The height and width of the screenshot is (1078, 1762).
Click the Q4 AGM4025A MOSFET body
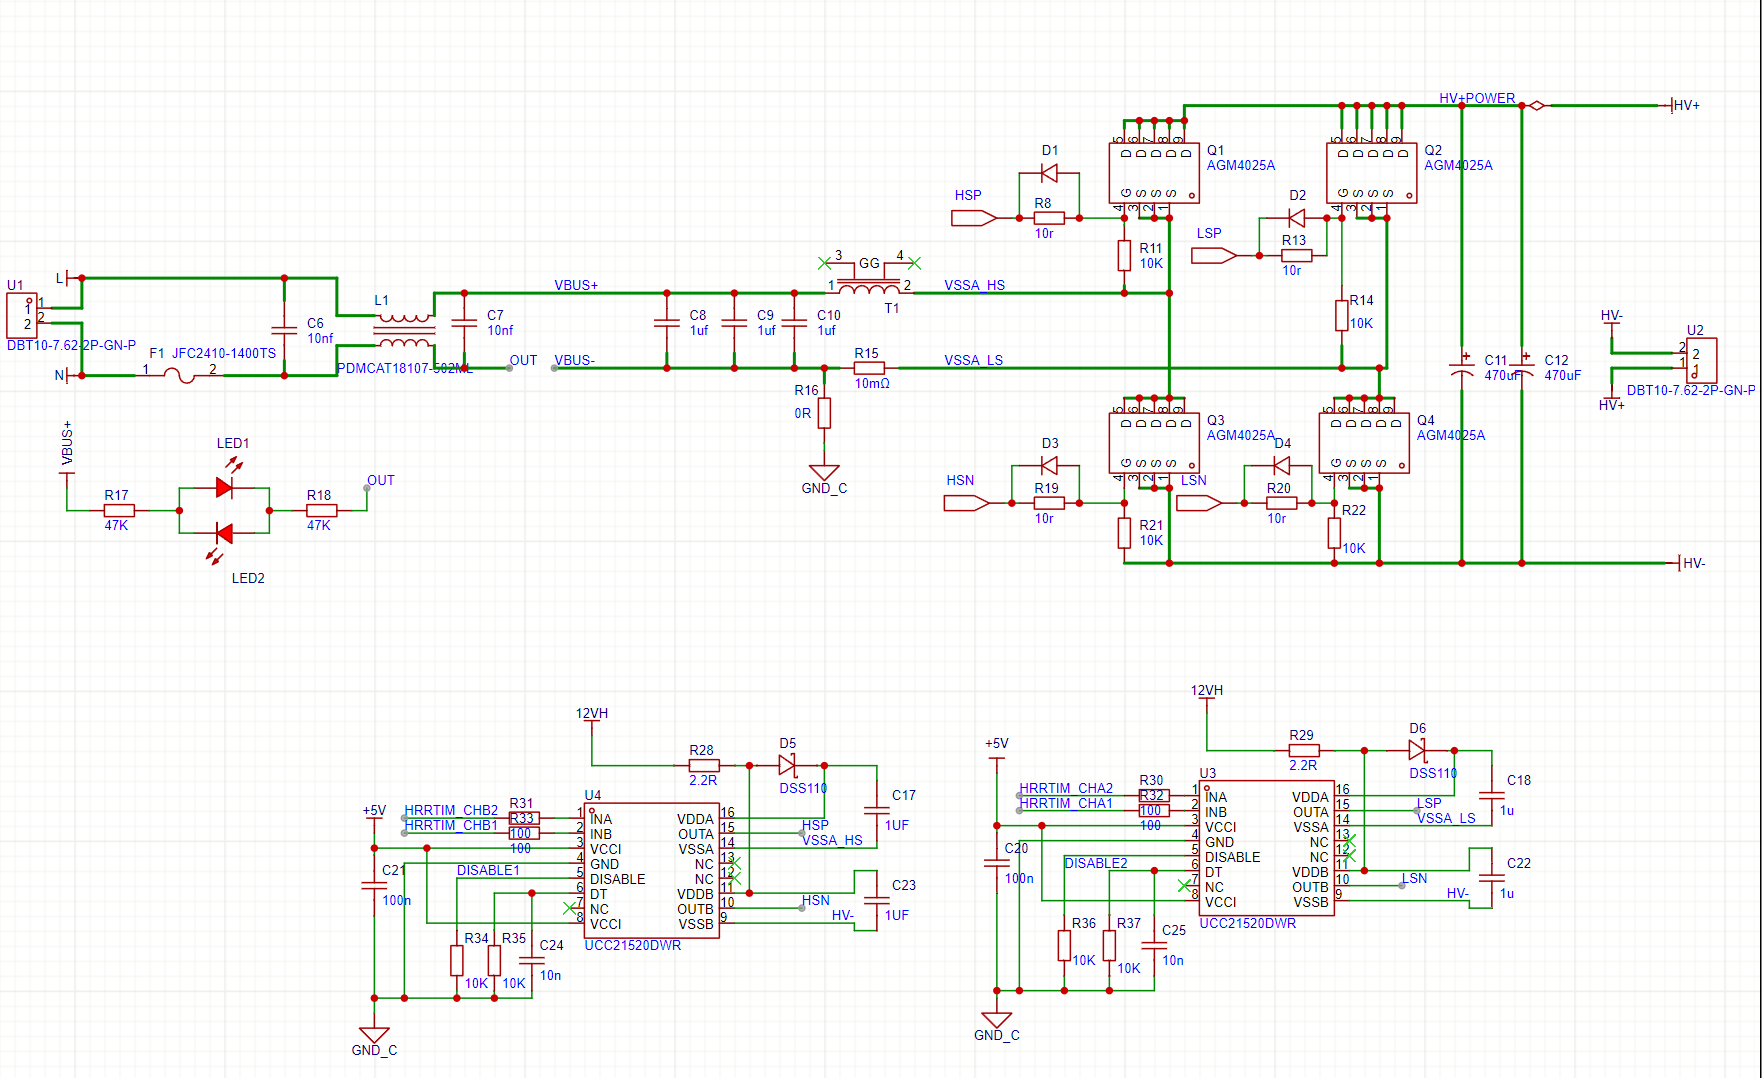coord(1363,443)
